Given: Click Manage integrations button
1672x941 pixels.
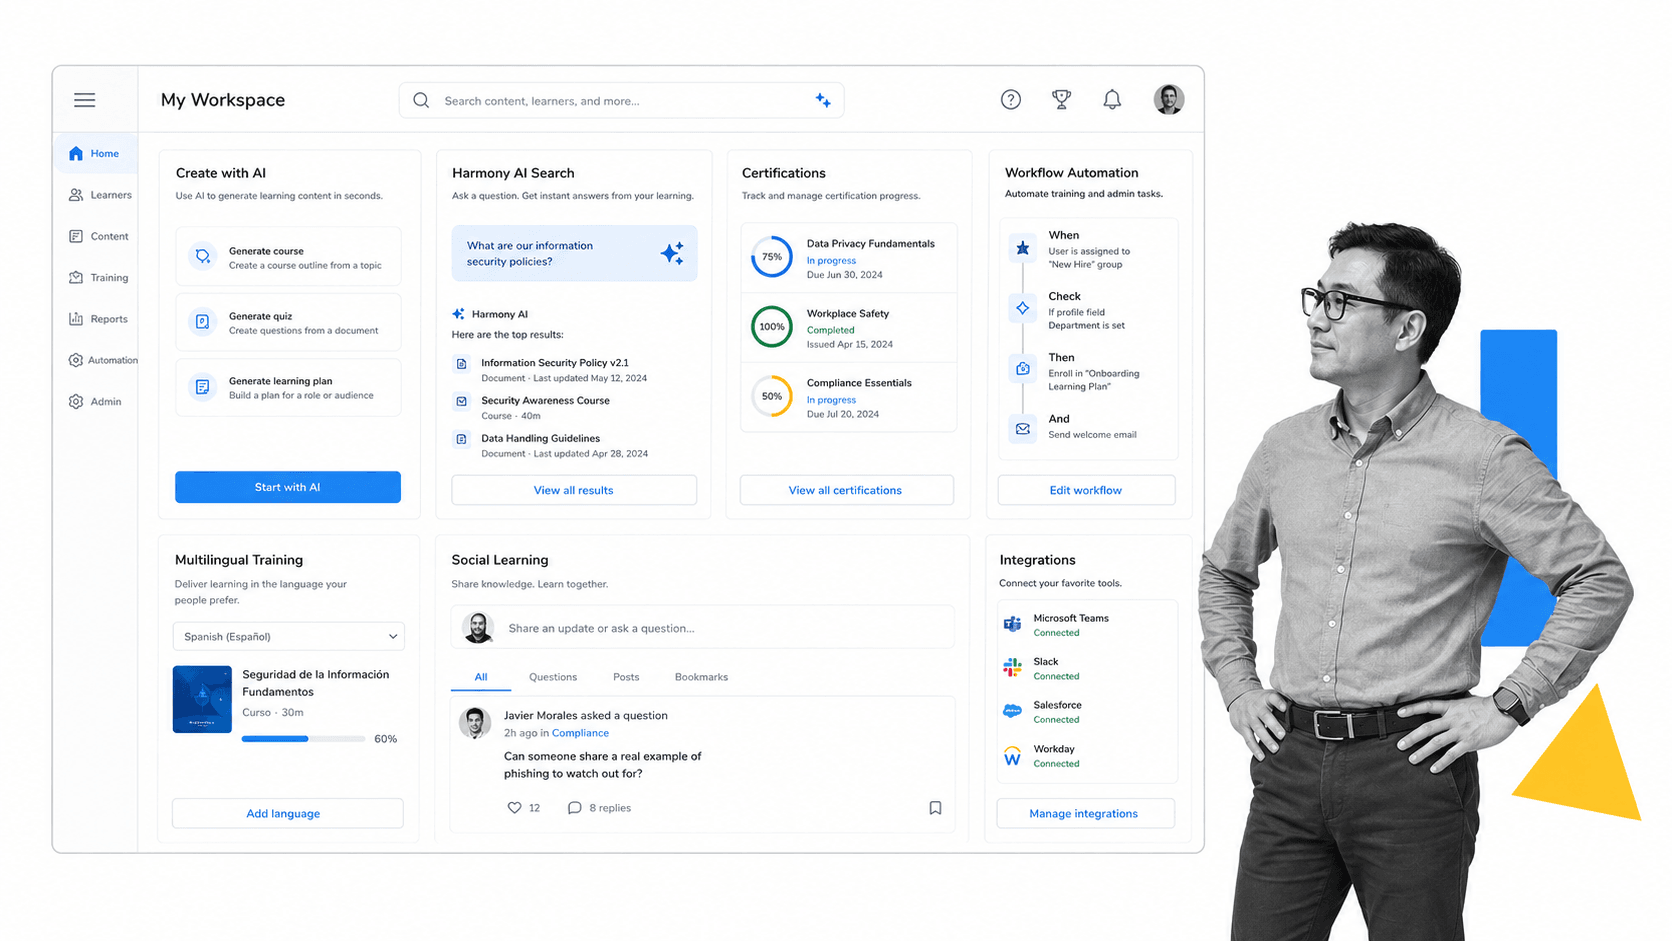Looking at the screenshot, I should click(1084, 813).
